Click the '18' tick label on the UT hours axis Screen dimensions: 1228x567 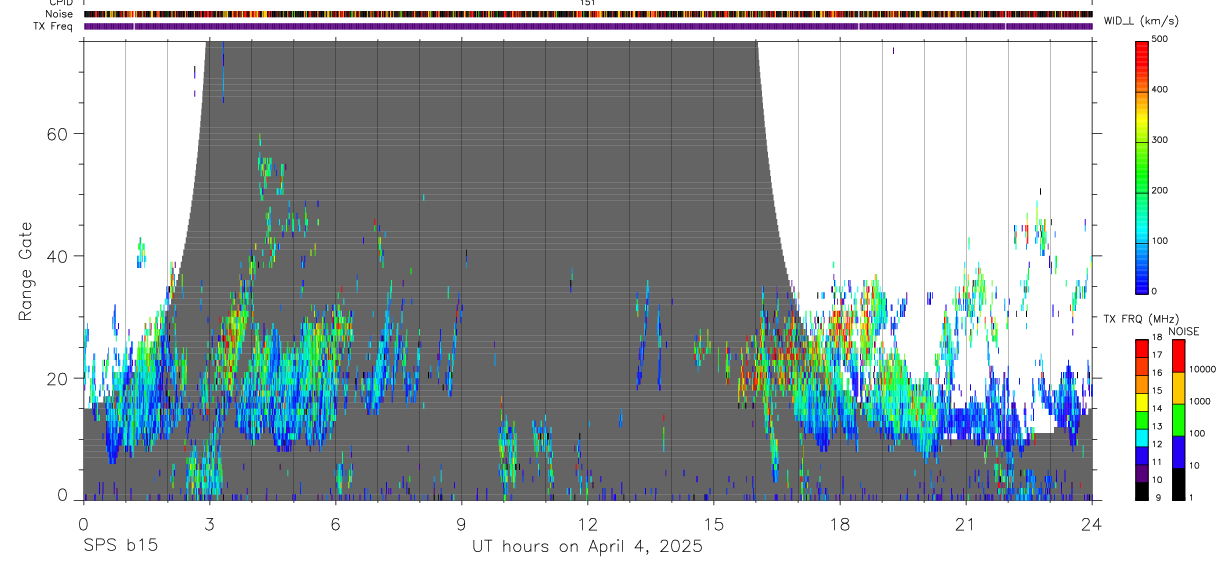click(839, 524)
